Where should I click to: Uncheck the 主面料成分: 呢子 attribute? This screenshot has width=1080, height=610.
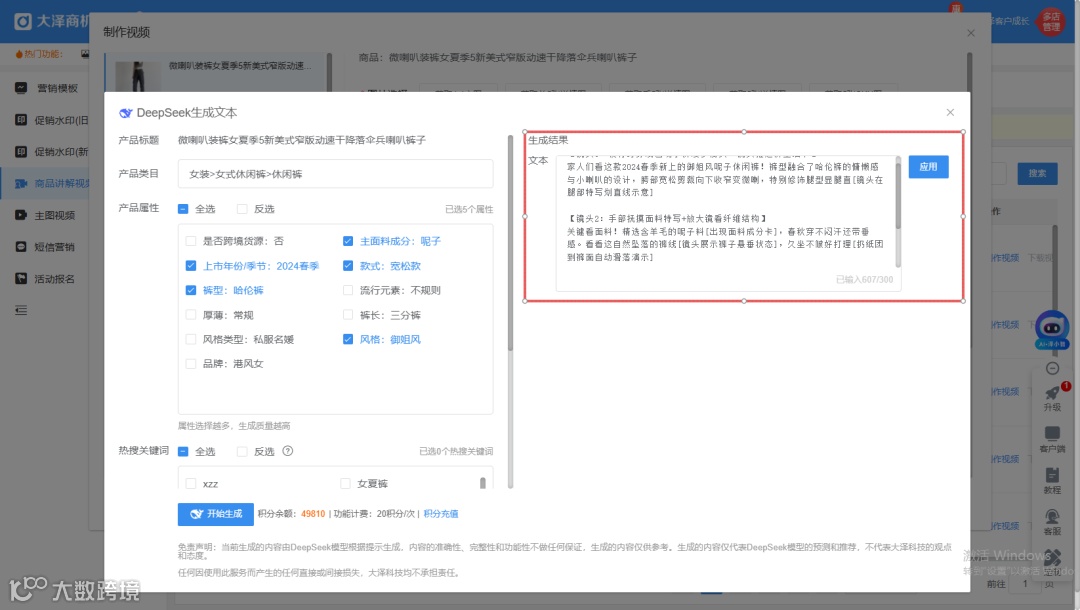click(348, 241)
